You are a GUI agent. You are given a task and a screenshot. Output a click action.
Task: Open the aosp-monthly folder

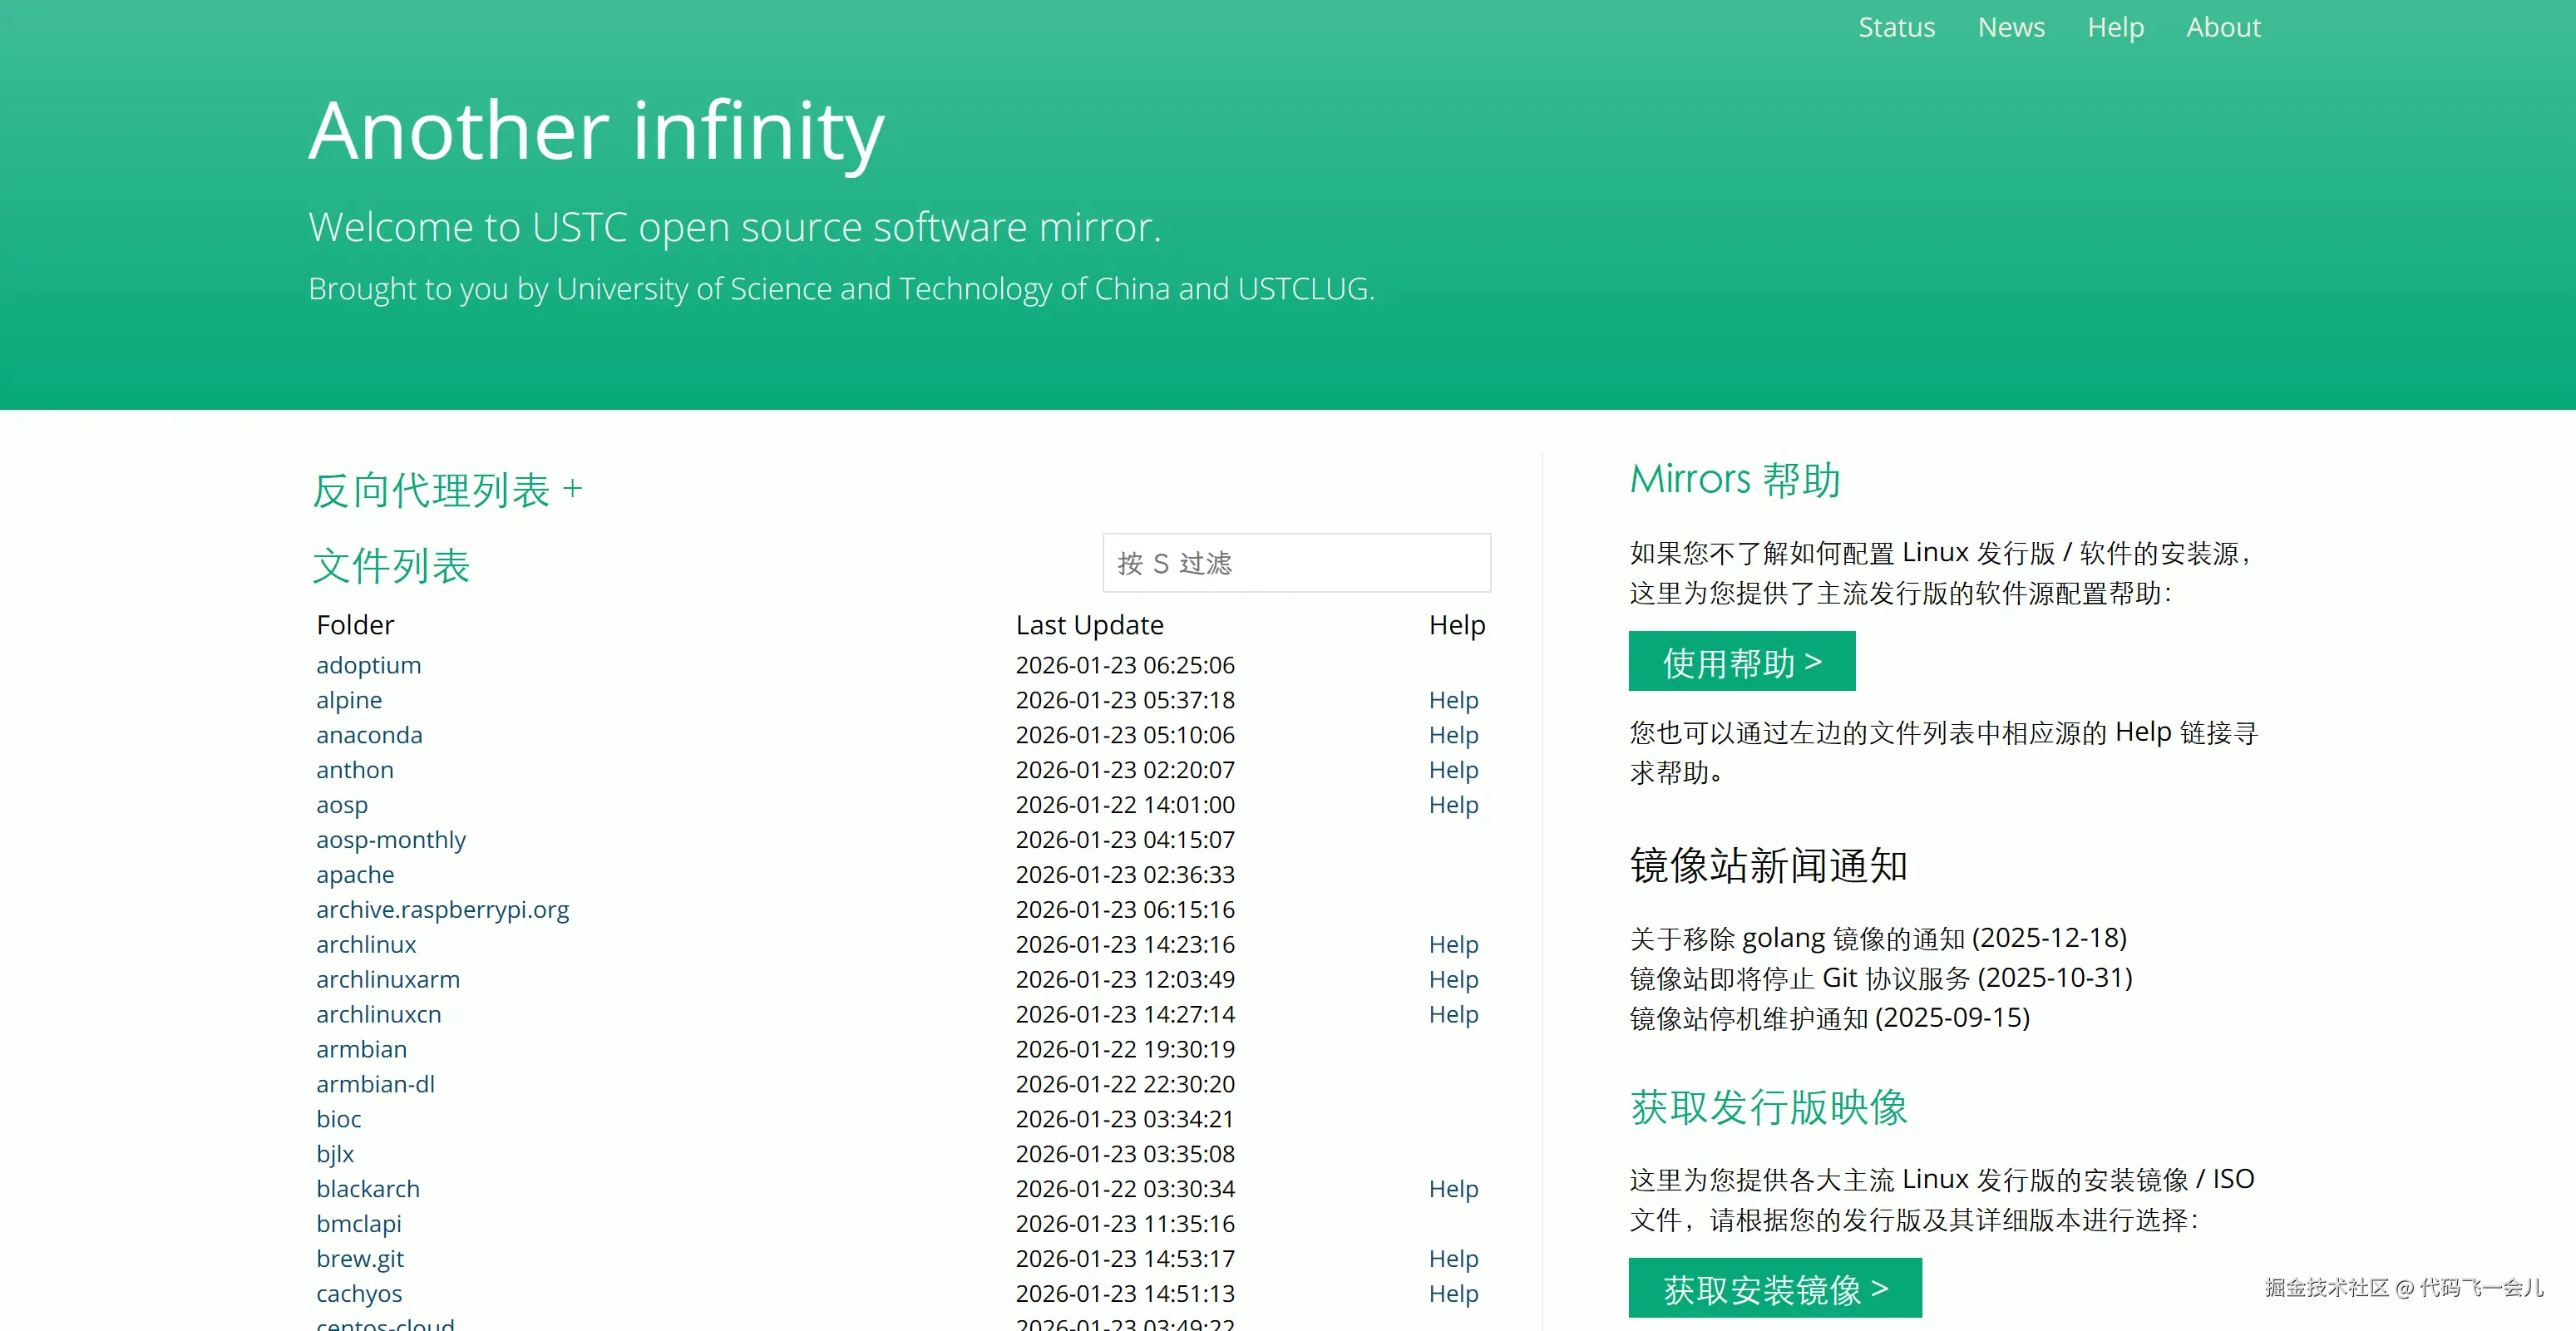[390, 839]
